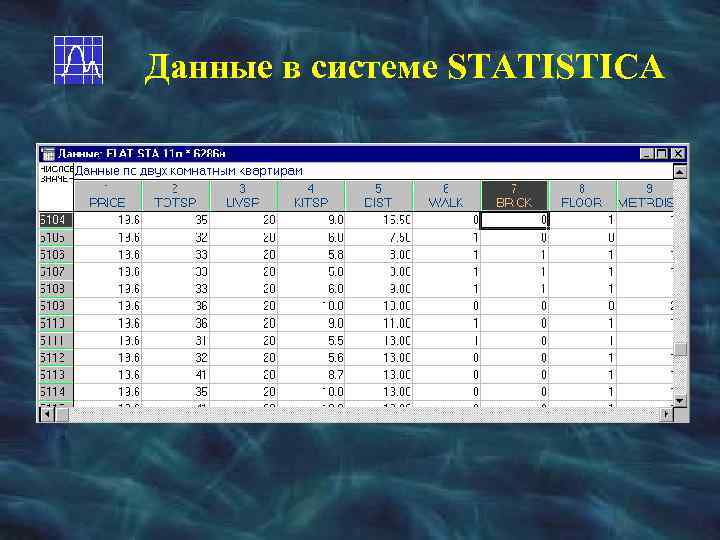Select the KITSP column header
This screenshot has height=540, width=720.
(x=311, y=196)
